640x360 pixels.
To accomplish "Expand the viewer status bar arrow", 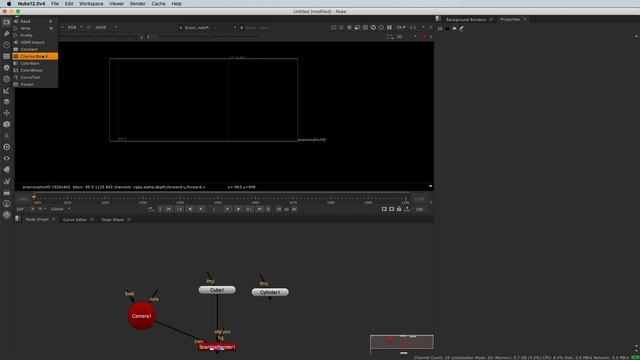I will pyautogui.click(x=430, y=187).
